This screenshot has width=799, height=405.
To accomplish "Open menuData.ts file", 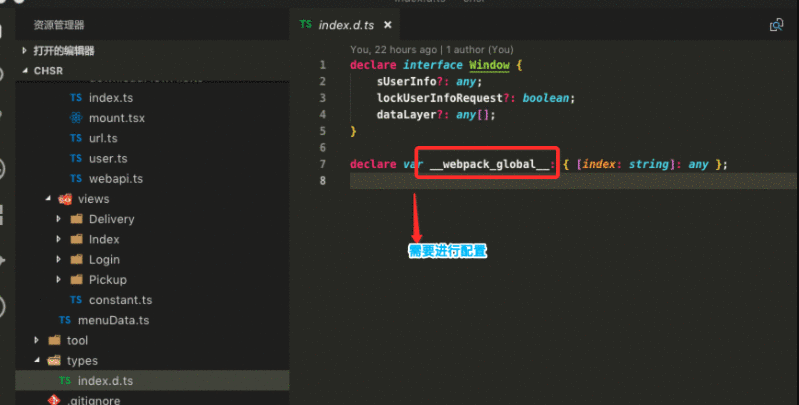I will pos(113,320).
